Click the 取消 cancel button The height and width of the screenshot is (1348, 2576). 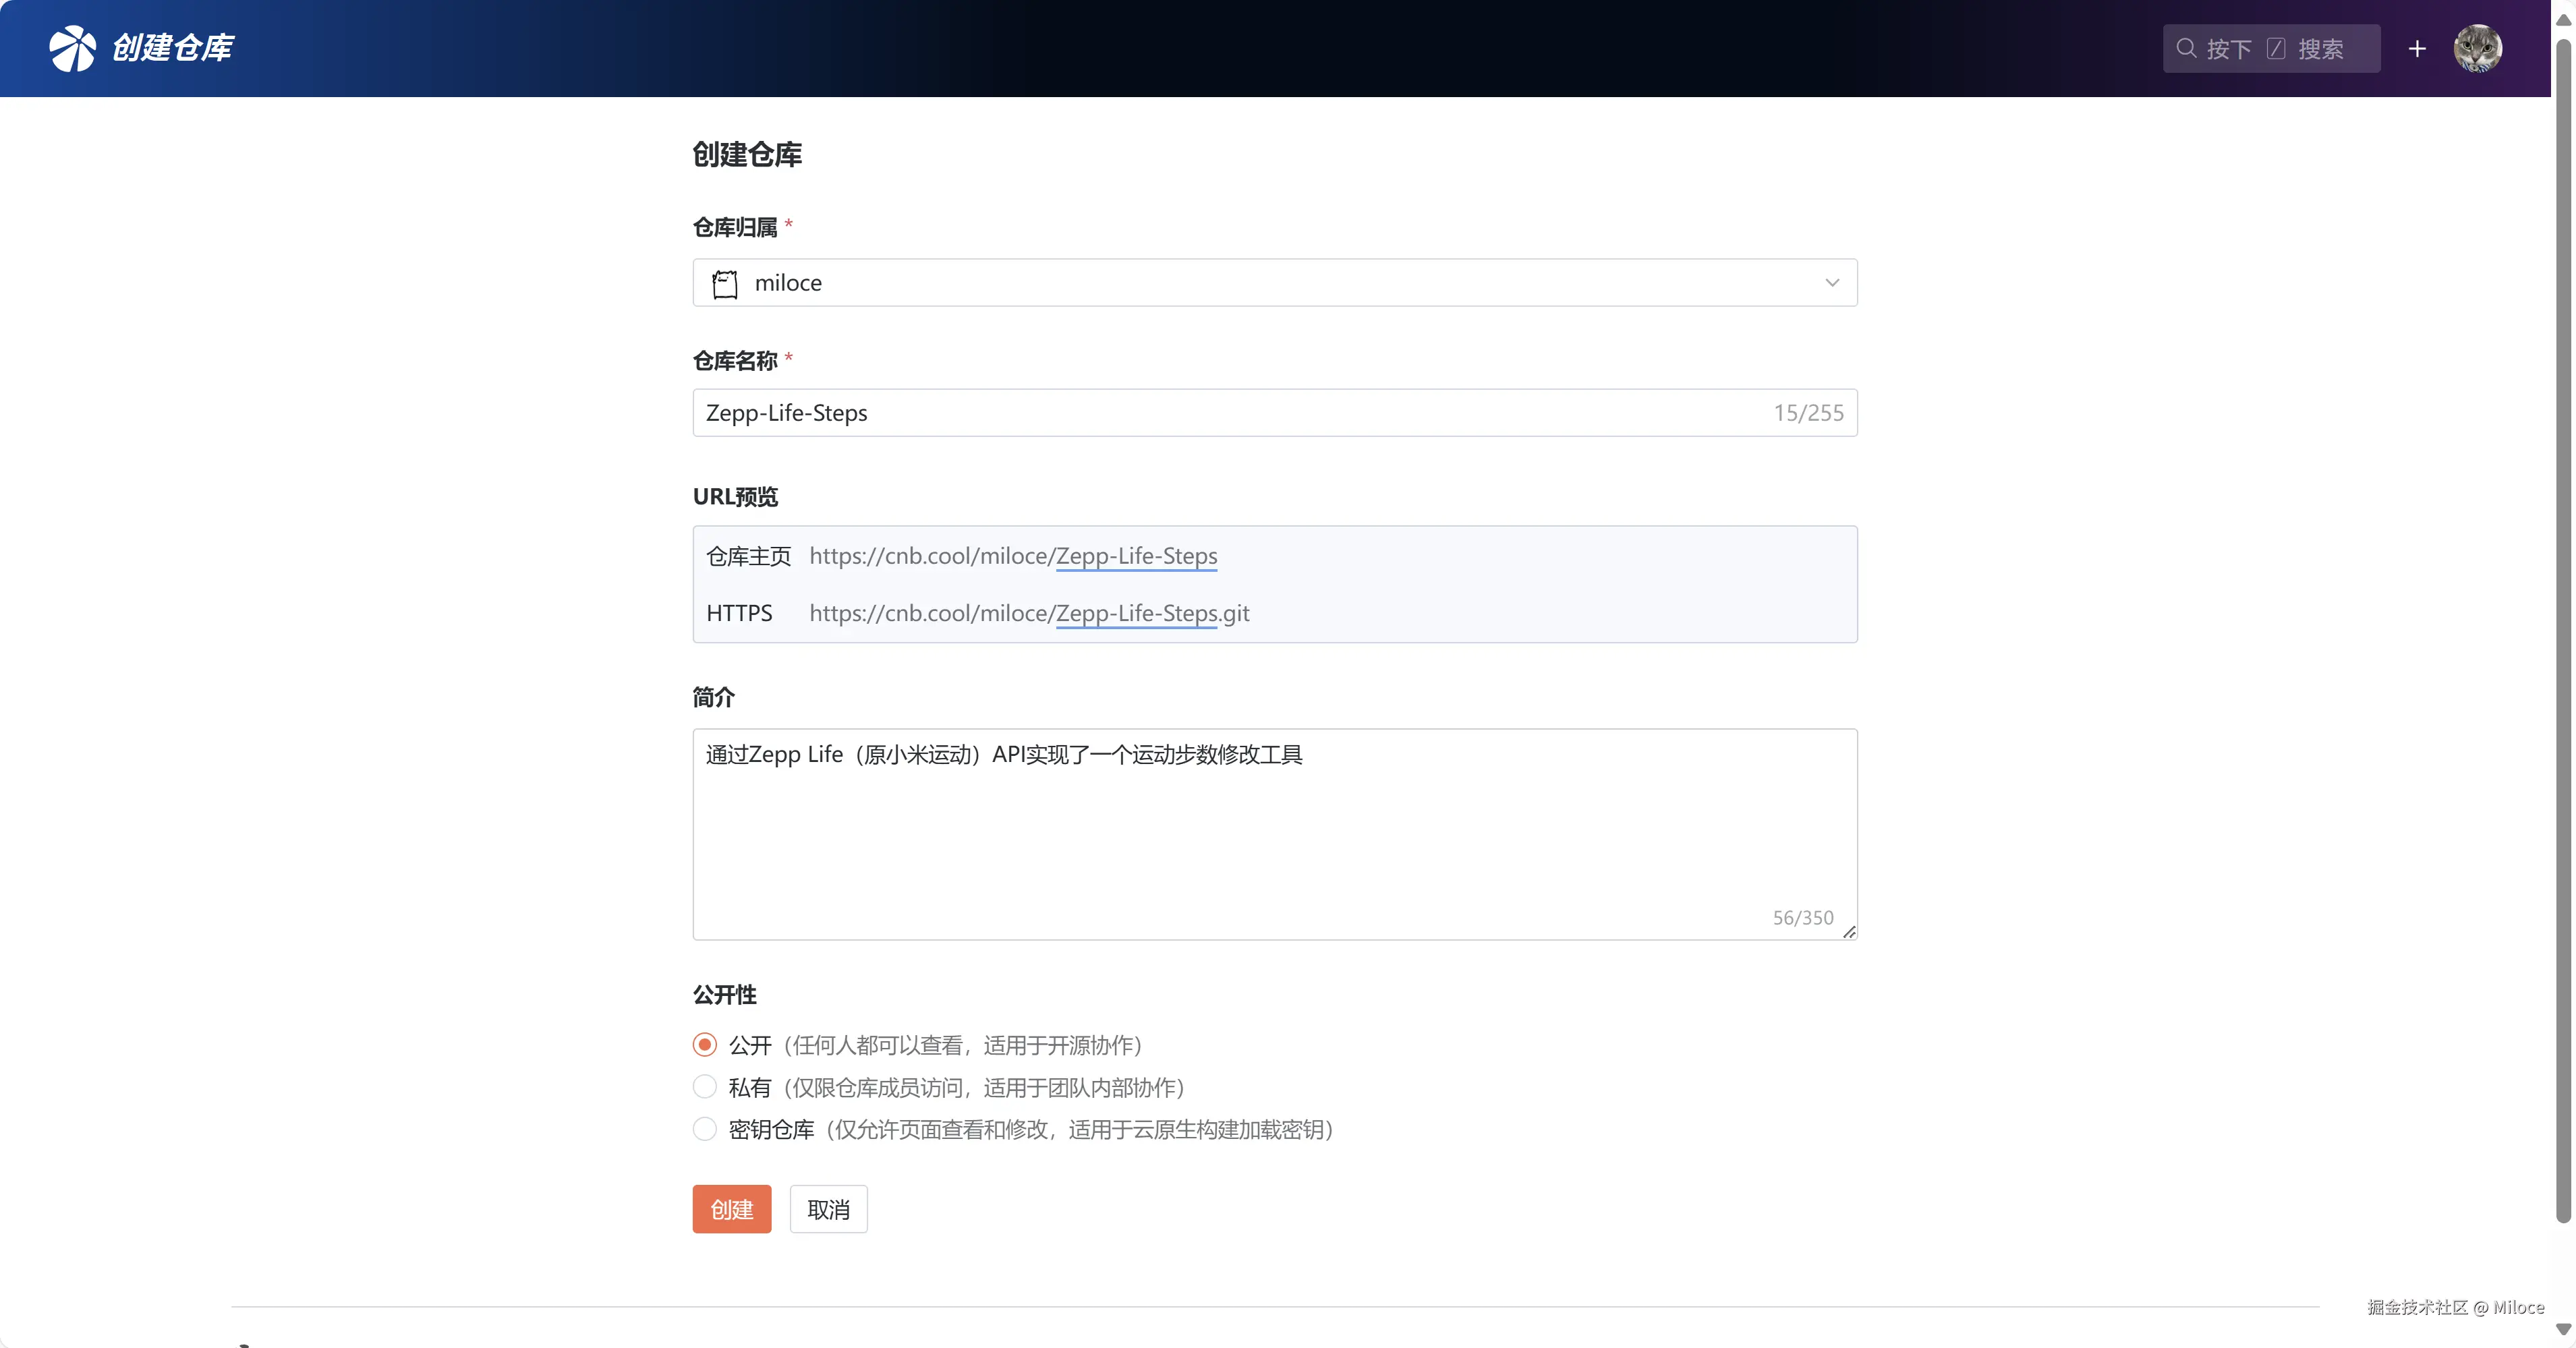click(828, 1209)
